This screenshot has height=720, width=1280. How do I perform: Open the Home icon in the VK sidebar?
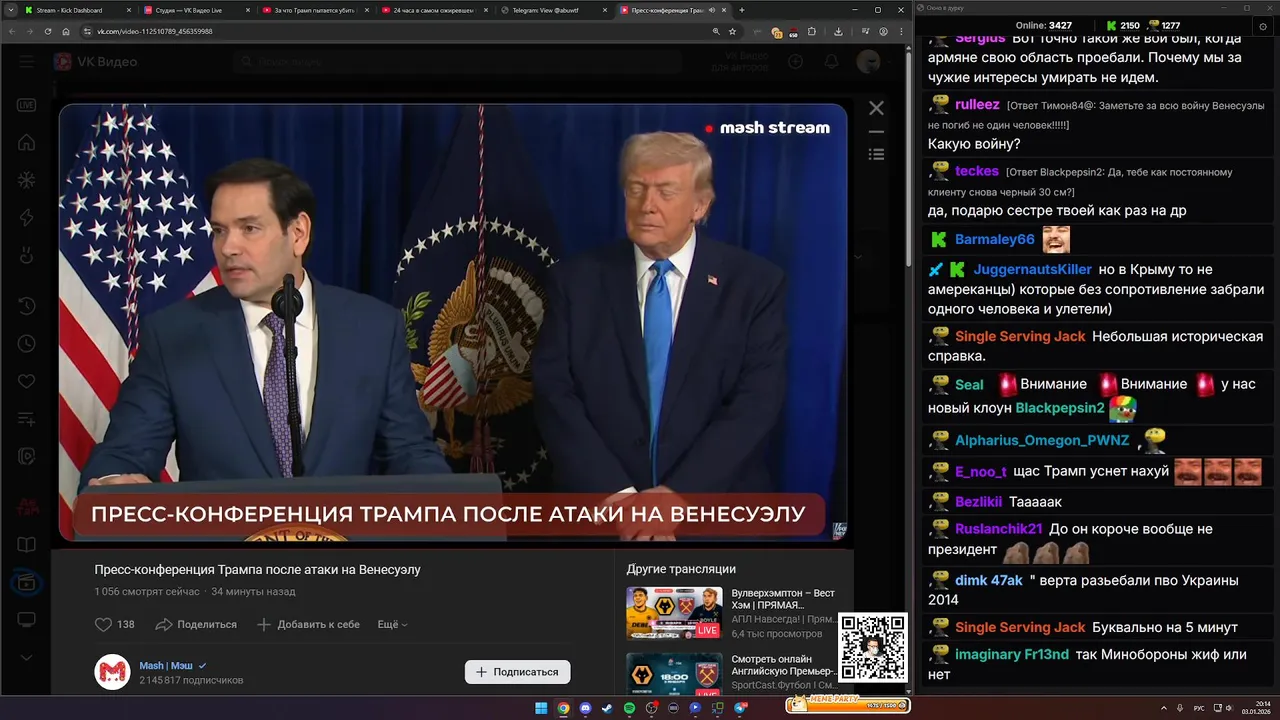point(27,142)
